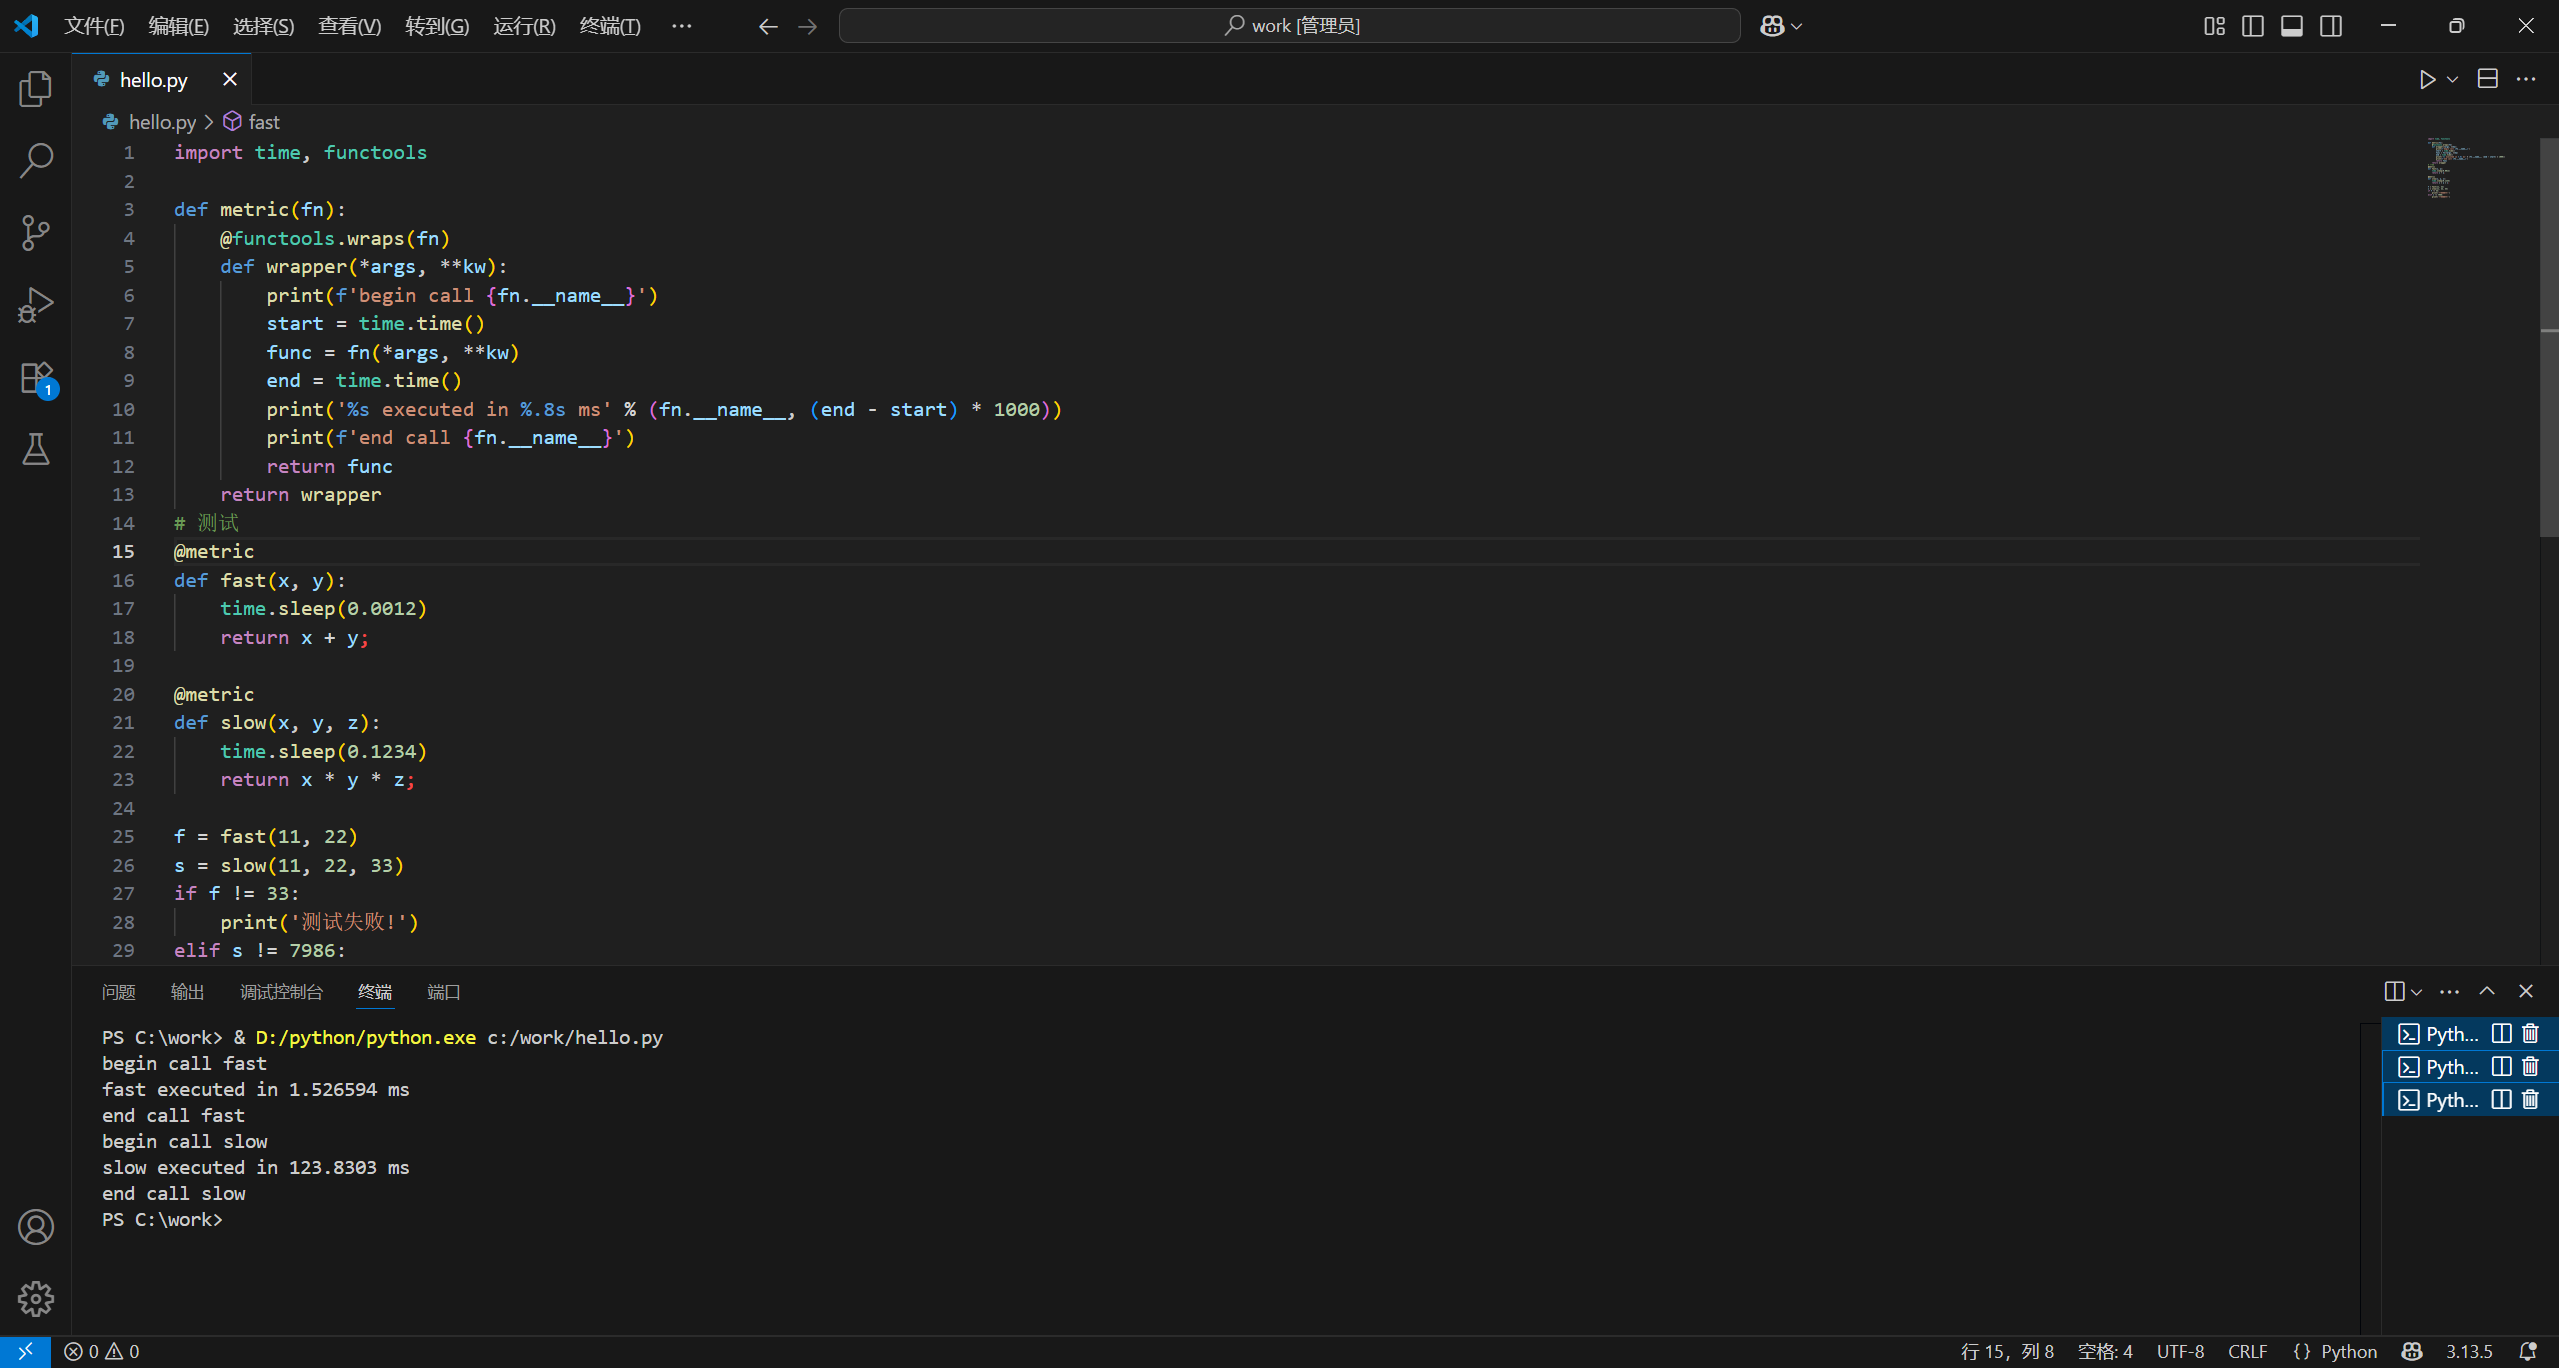
Task: Click the Run Python File play button
Action: (x=2427, y=79)
